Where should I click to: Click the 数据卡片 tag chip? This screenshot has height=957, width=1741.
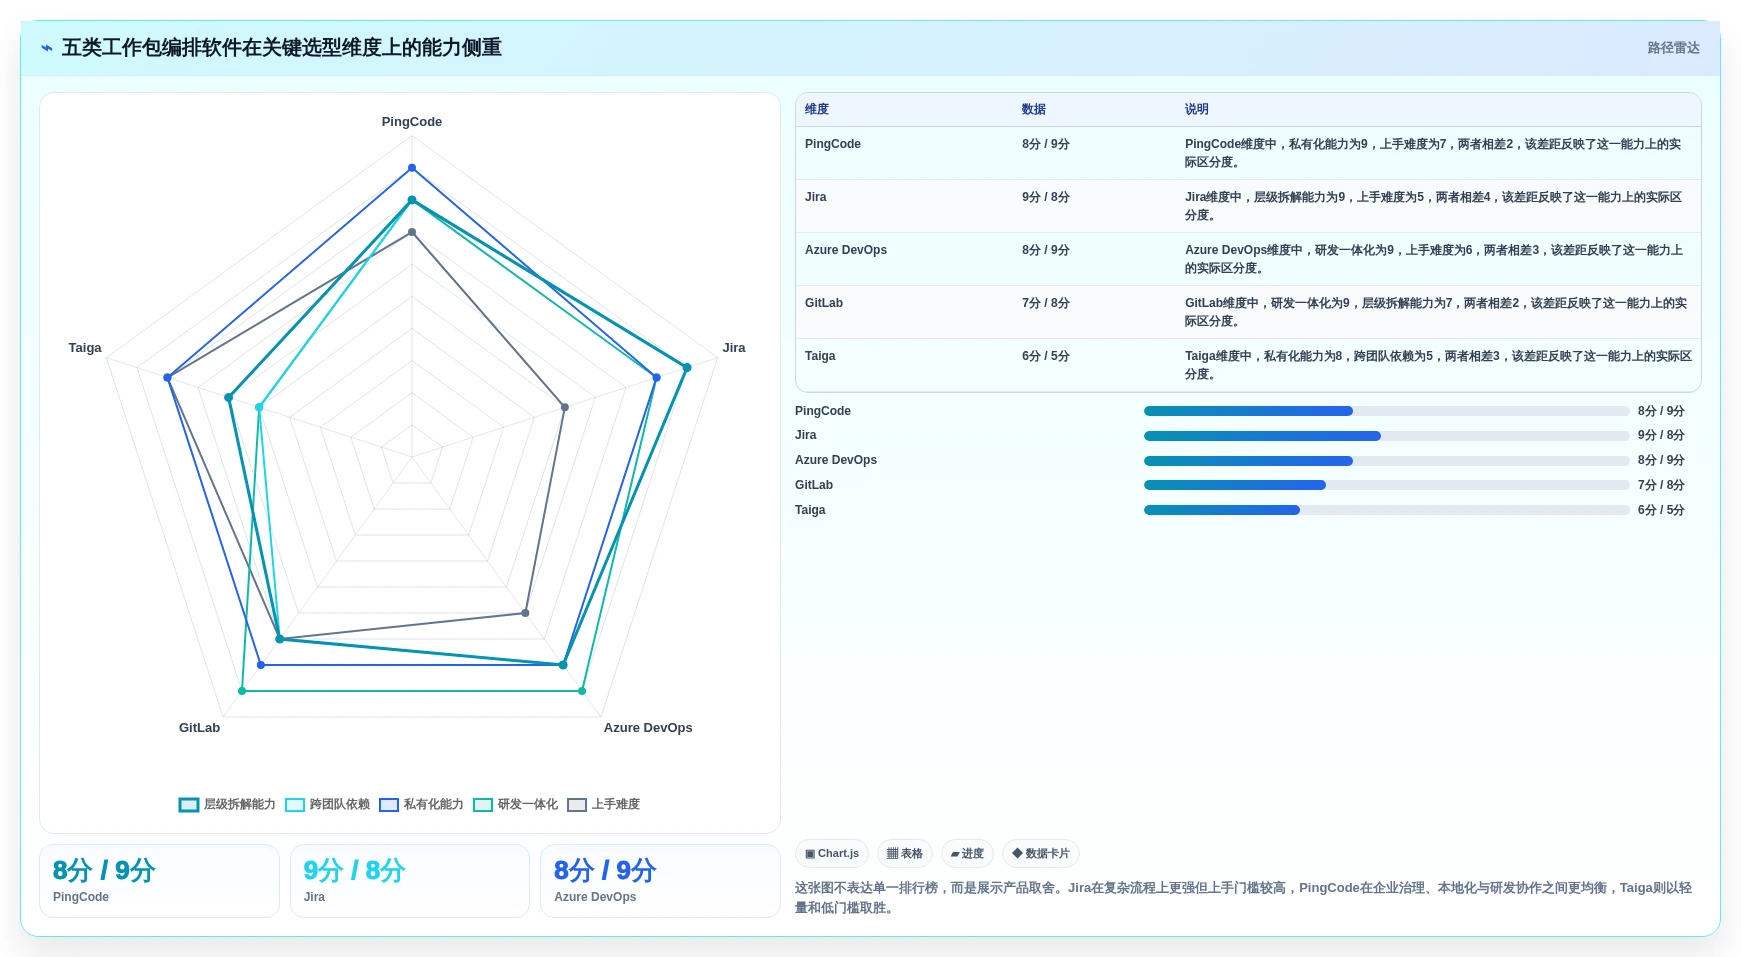pyautogui.click(x=1041, y=854)
